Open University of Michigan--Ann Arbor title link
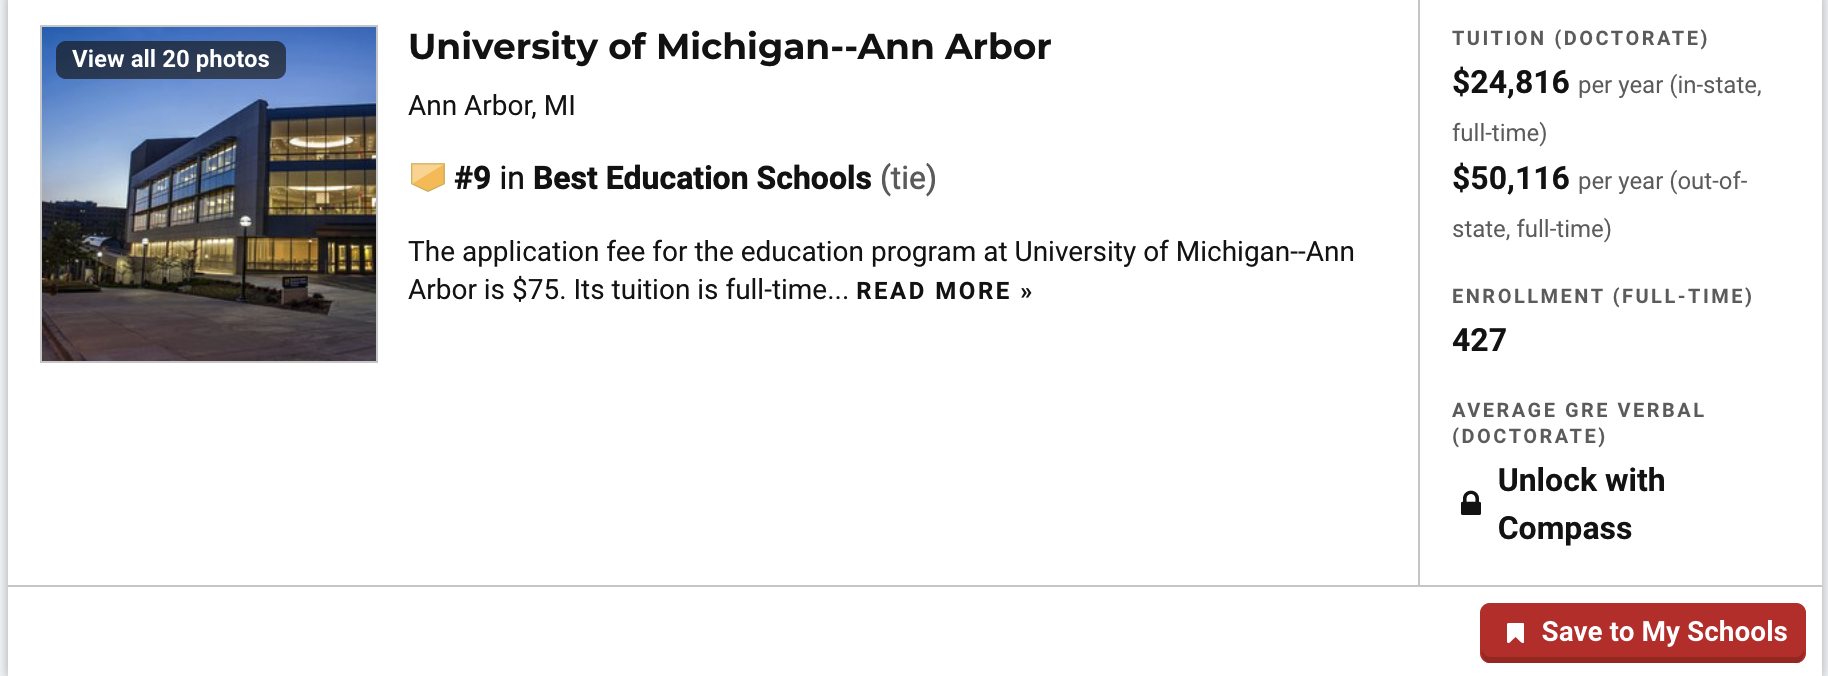This screenshot has height=676, width=1828. coord(730,47)
